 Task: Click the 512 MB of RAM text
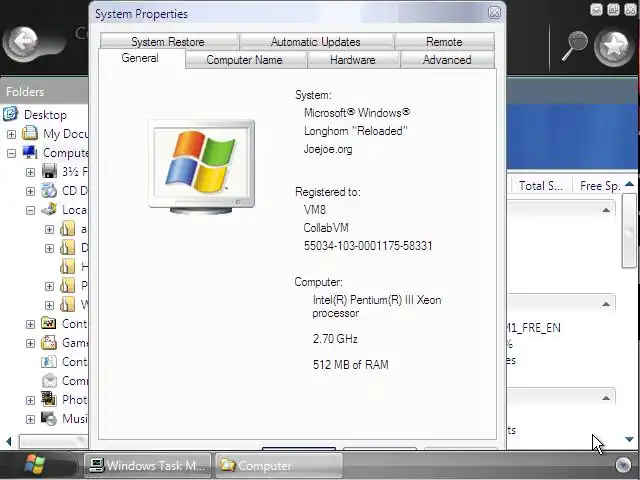click(x=351, y=364)
